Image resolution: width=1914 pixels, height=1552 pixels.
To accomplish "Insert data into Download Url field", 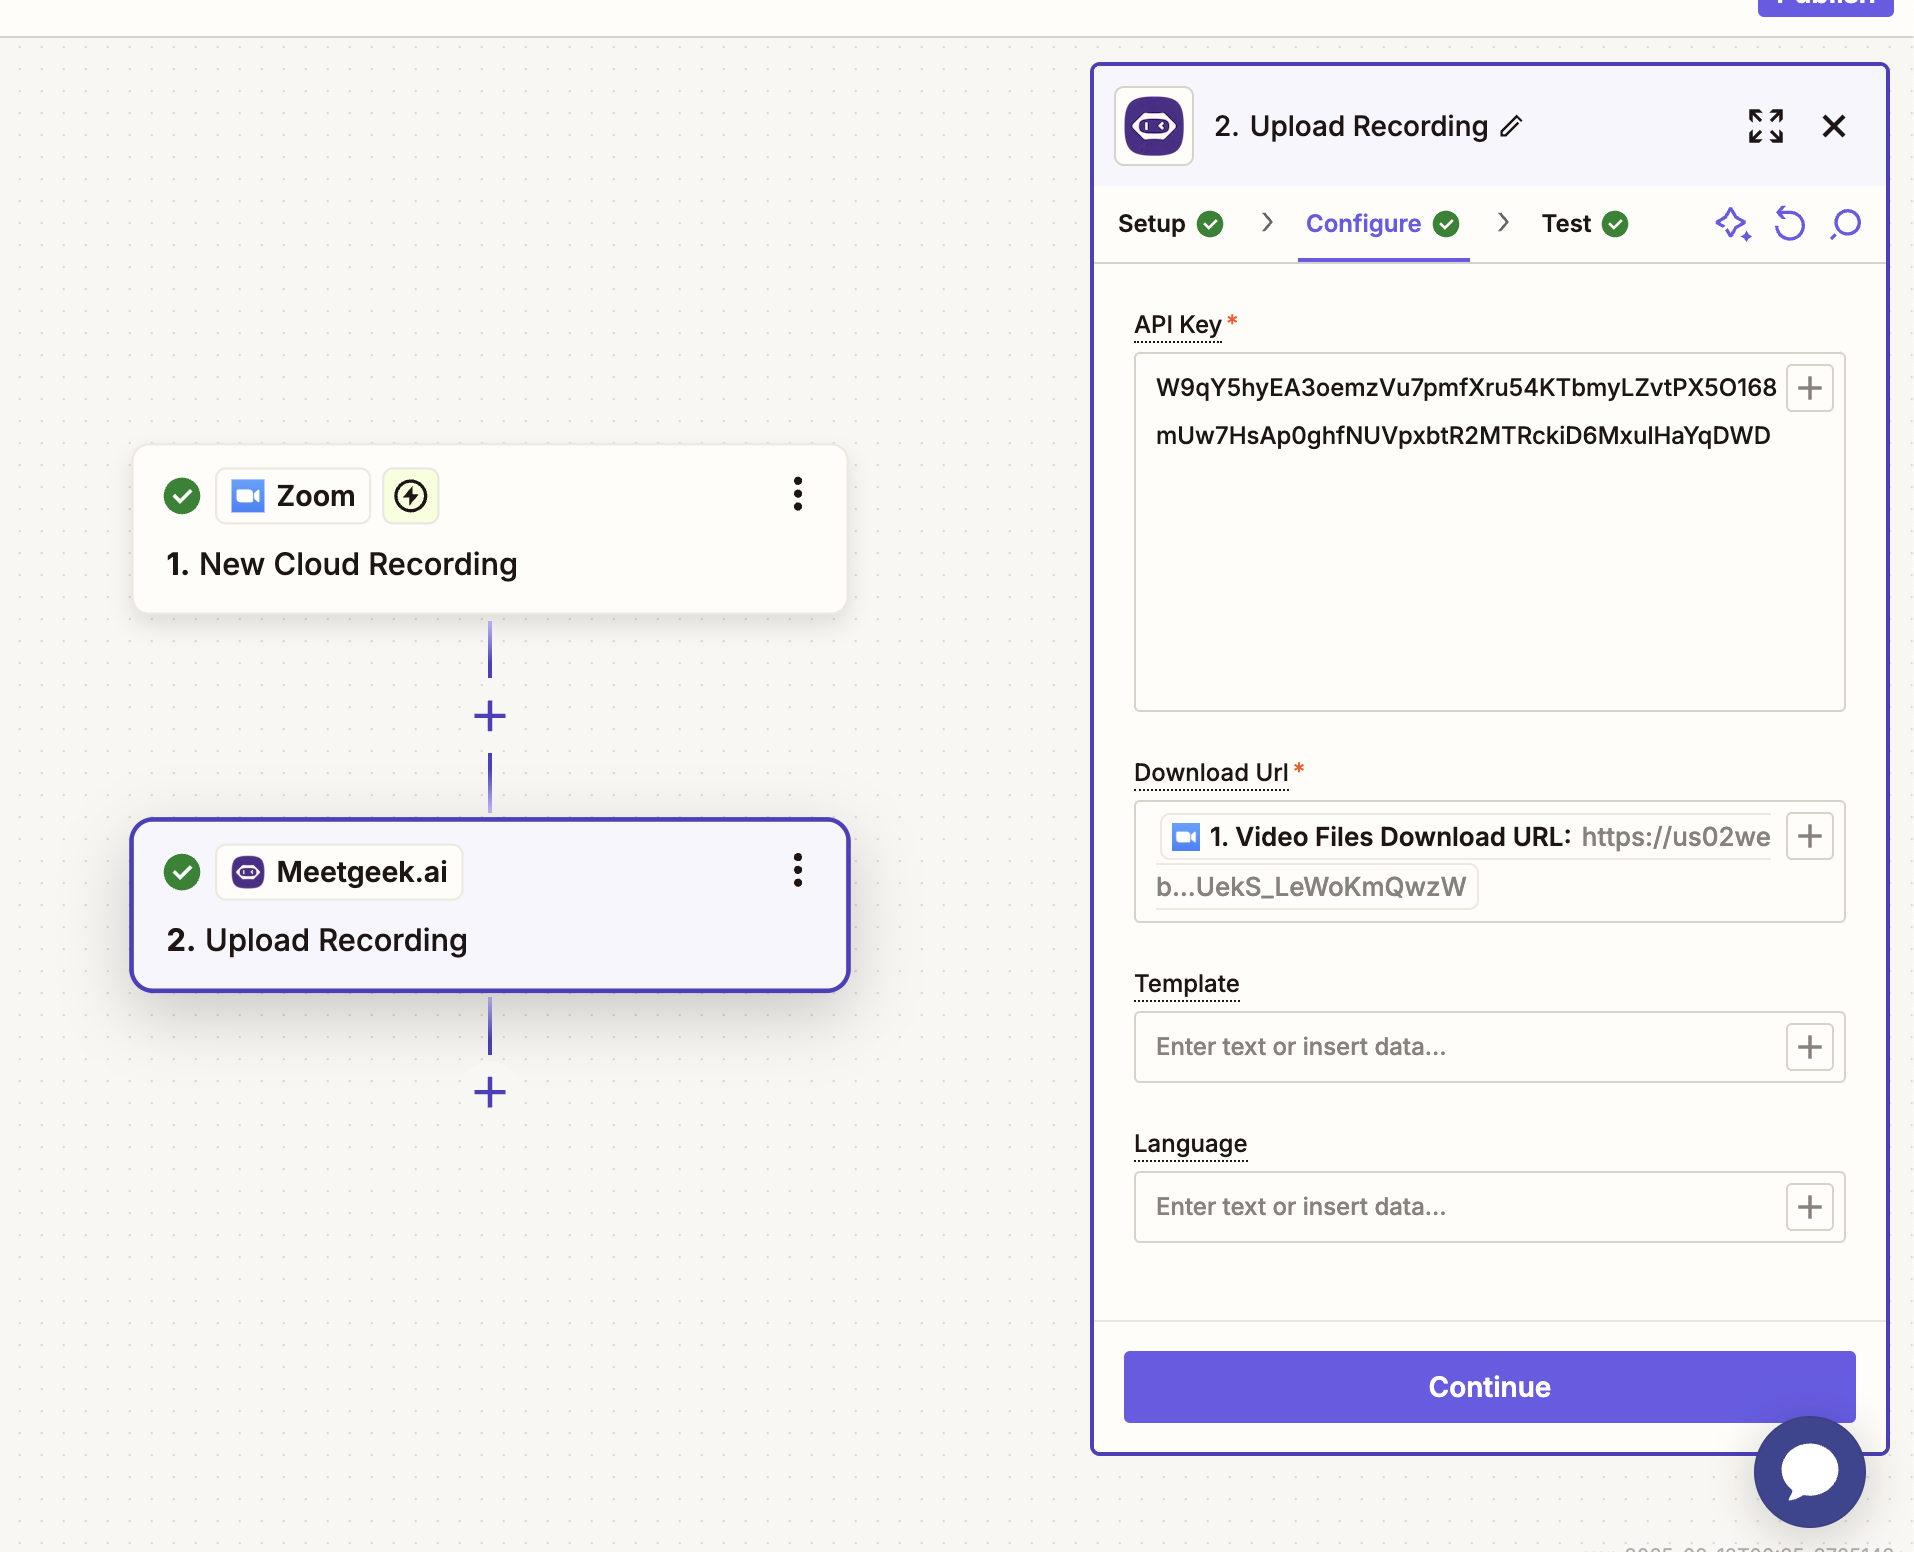I will 1809,836.
